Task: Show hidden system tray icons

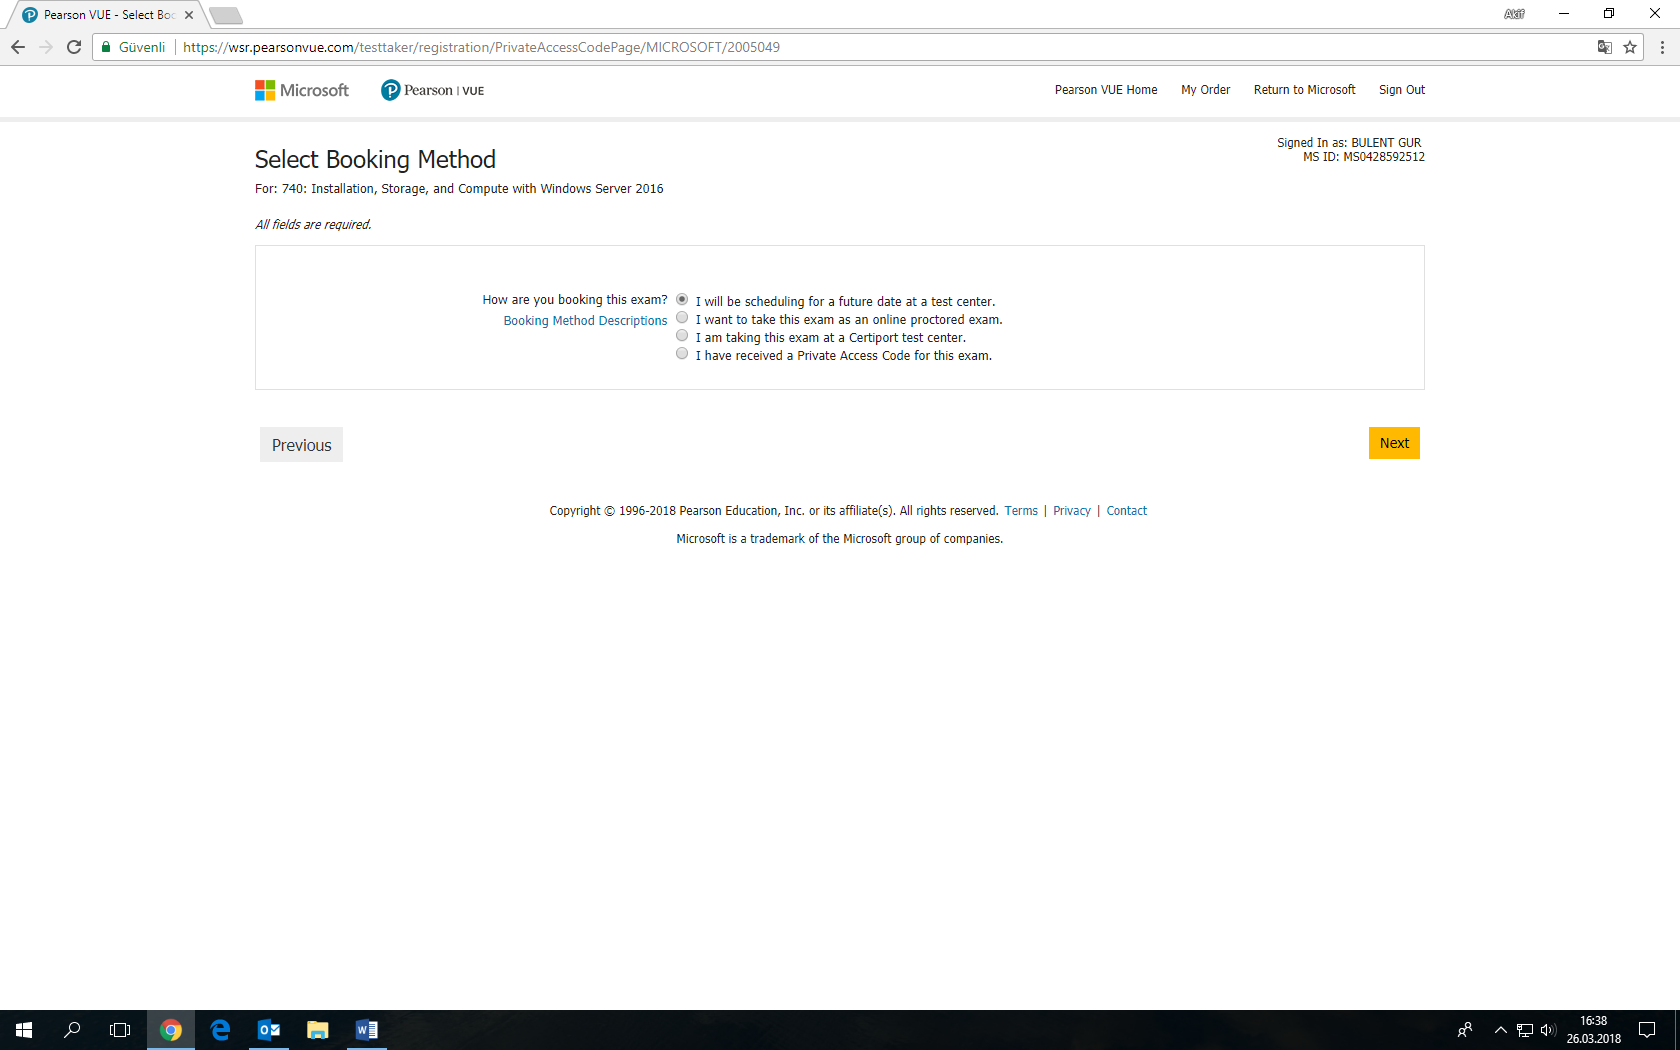Action: pyautogui.click(x=1500, y=1030)
